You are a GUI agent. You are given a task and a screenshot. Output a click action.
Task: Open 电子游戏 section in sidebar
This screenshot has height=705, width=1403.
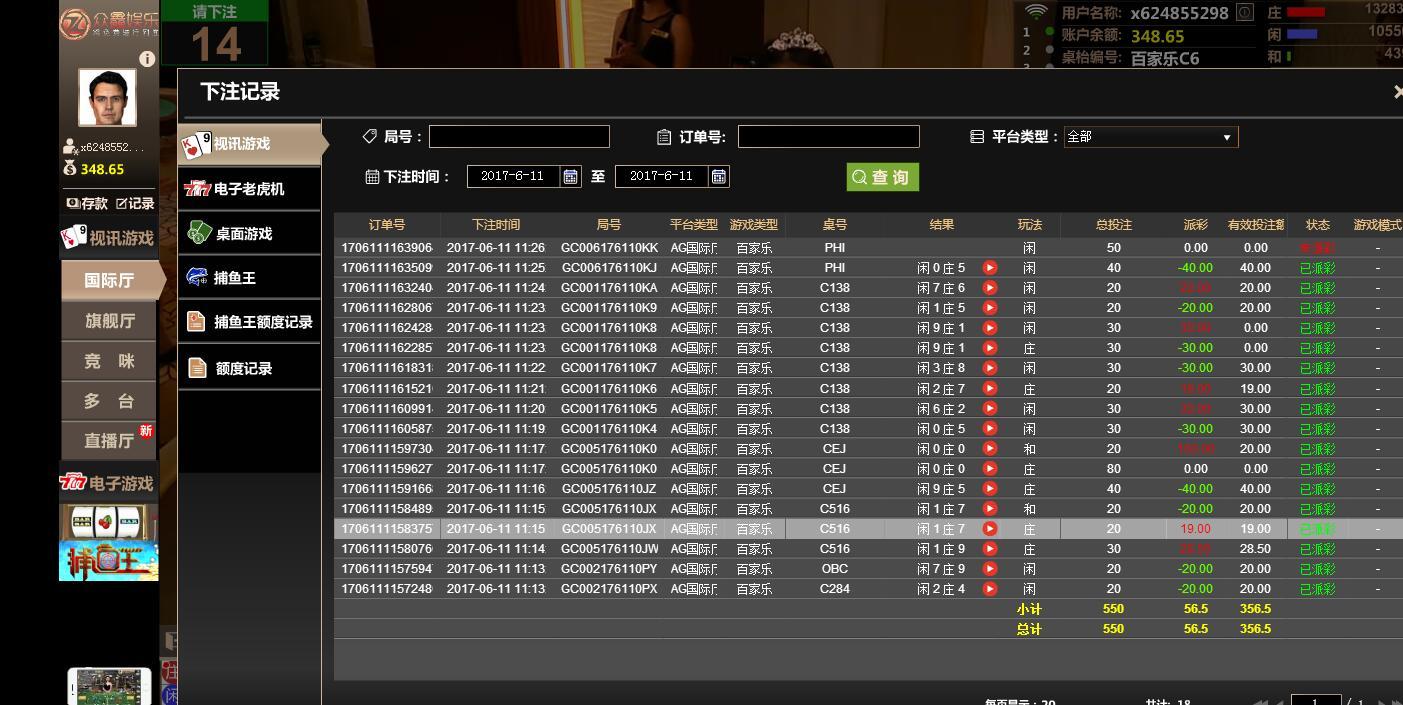pyautogui.click(x=107, y=483)
